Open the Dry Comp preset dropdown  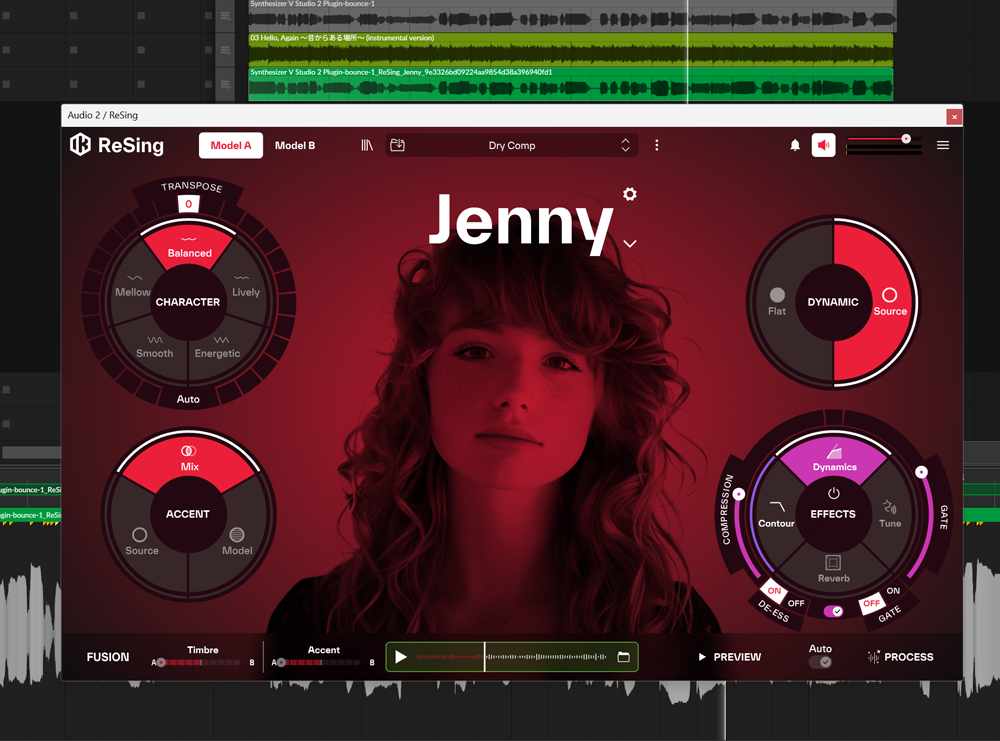[511, 146]
